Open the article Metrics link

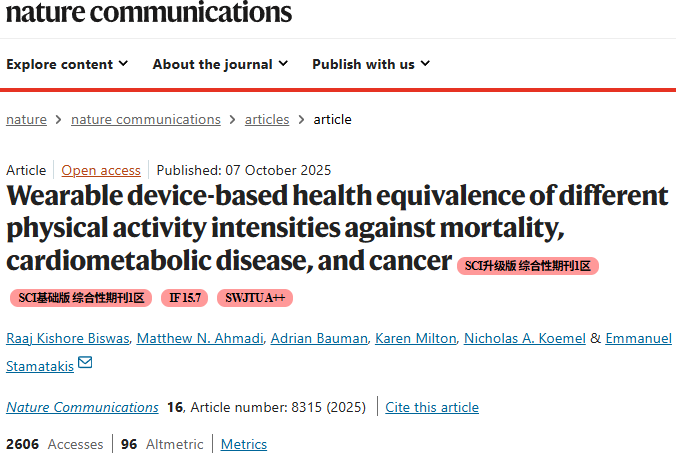click(x=244, y=444)
